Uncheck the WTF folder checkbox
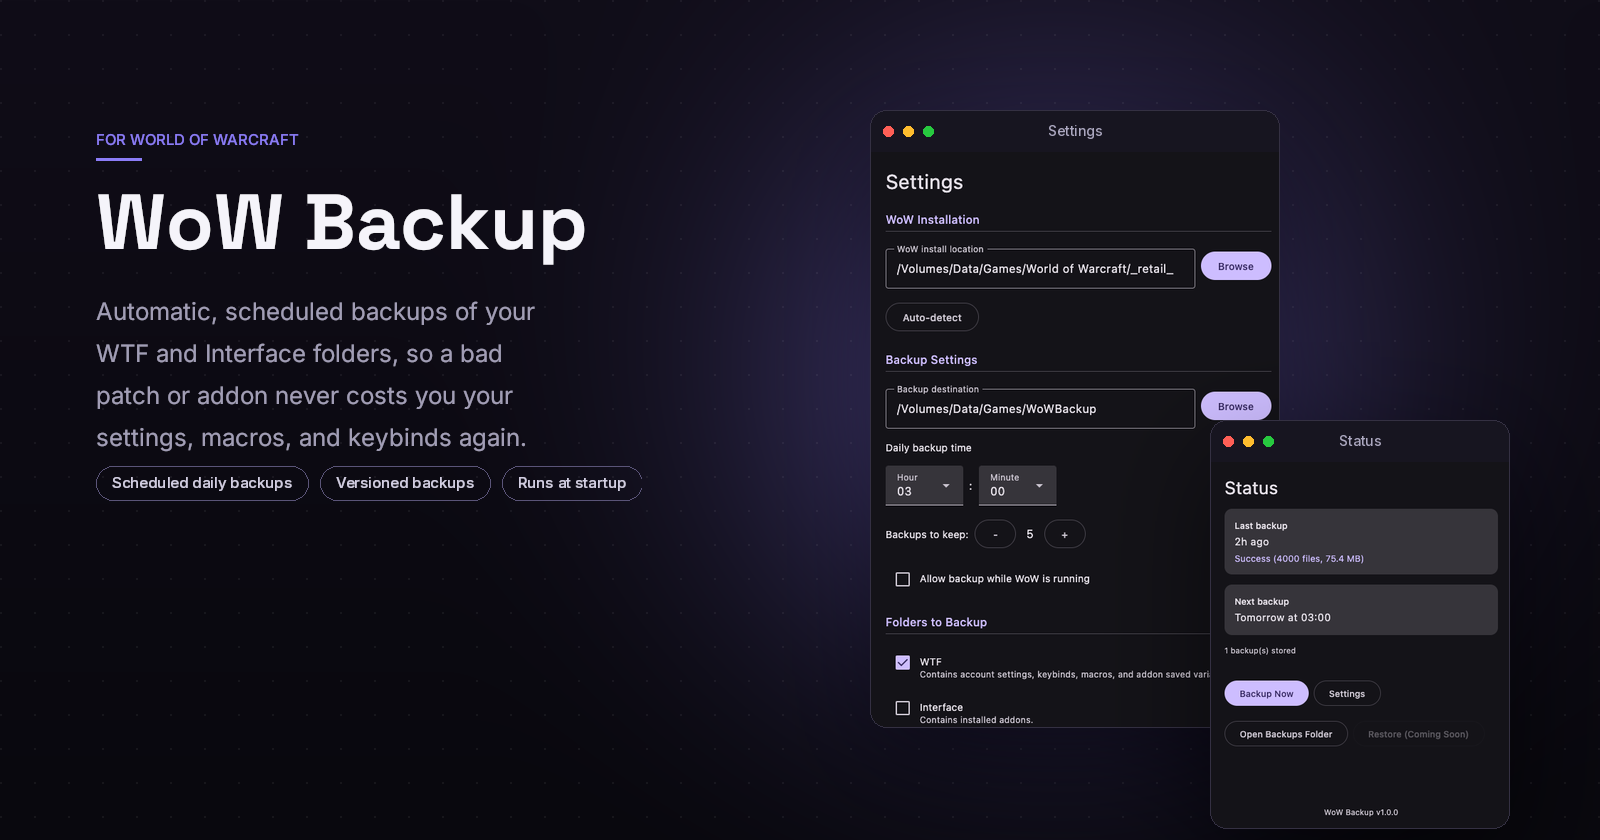 903,662
